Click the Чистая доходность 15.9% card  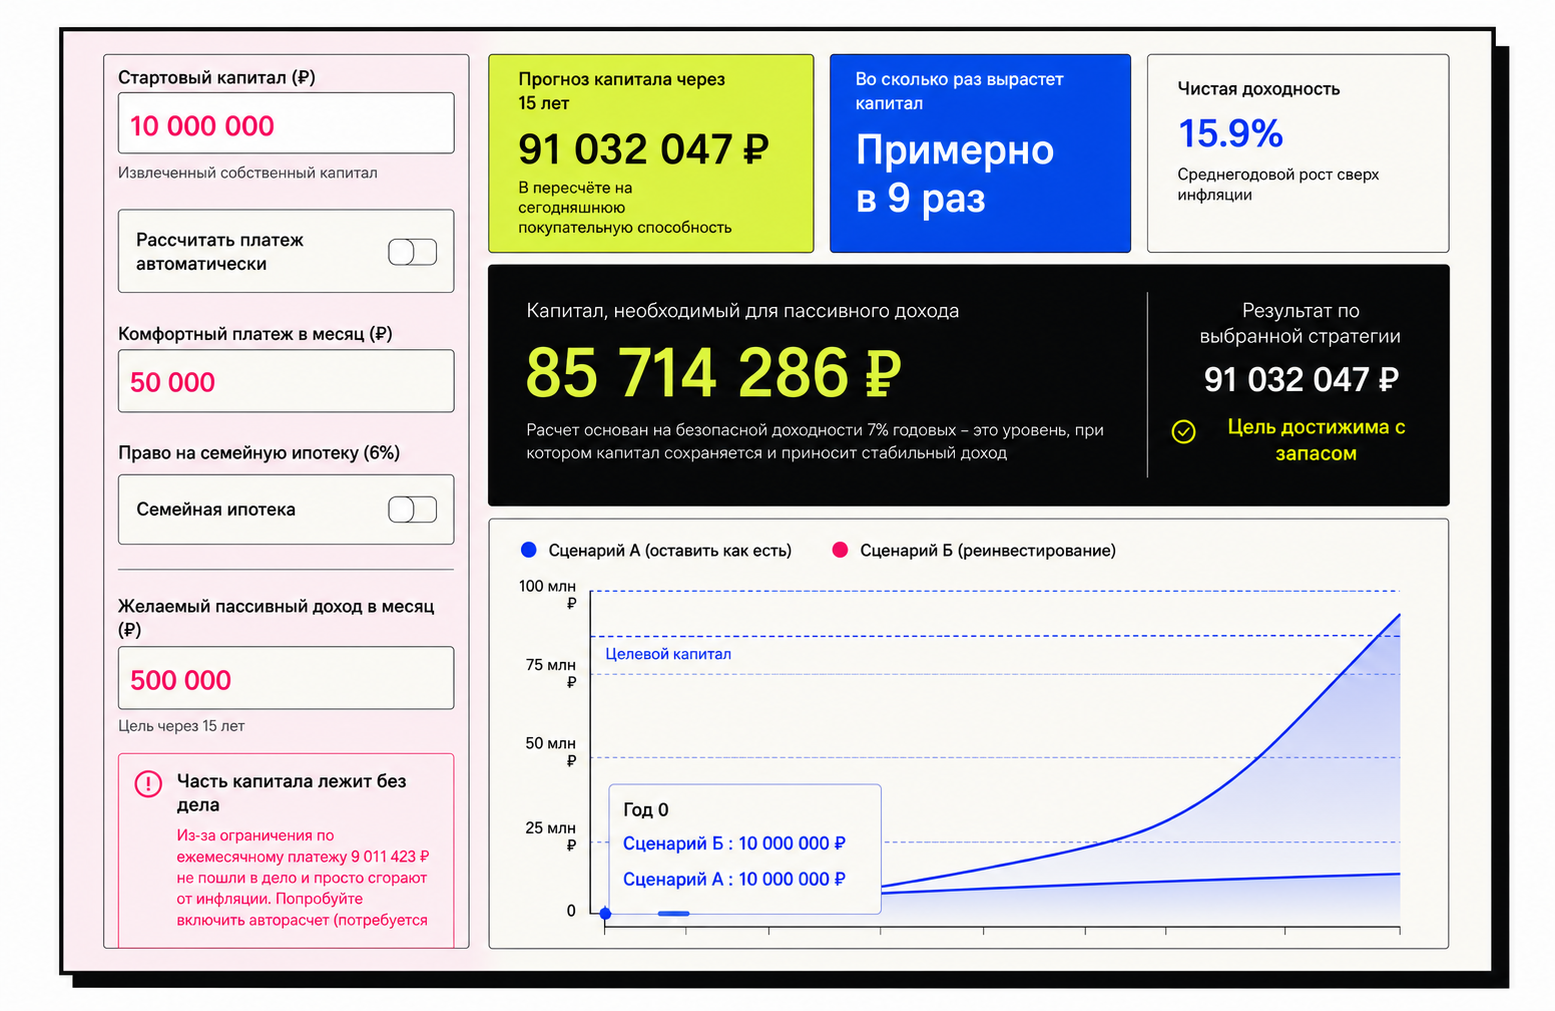tap(1298, 153)
